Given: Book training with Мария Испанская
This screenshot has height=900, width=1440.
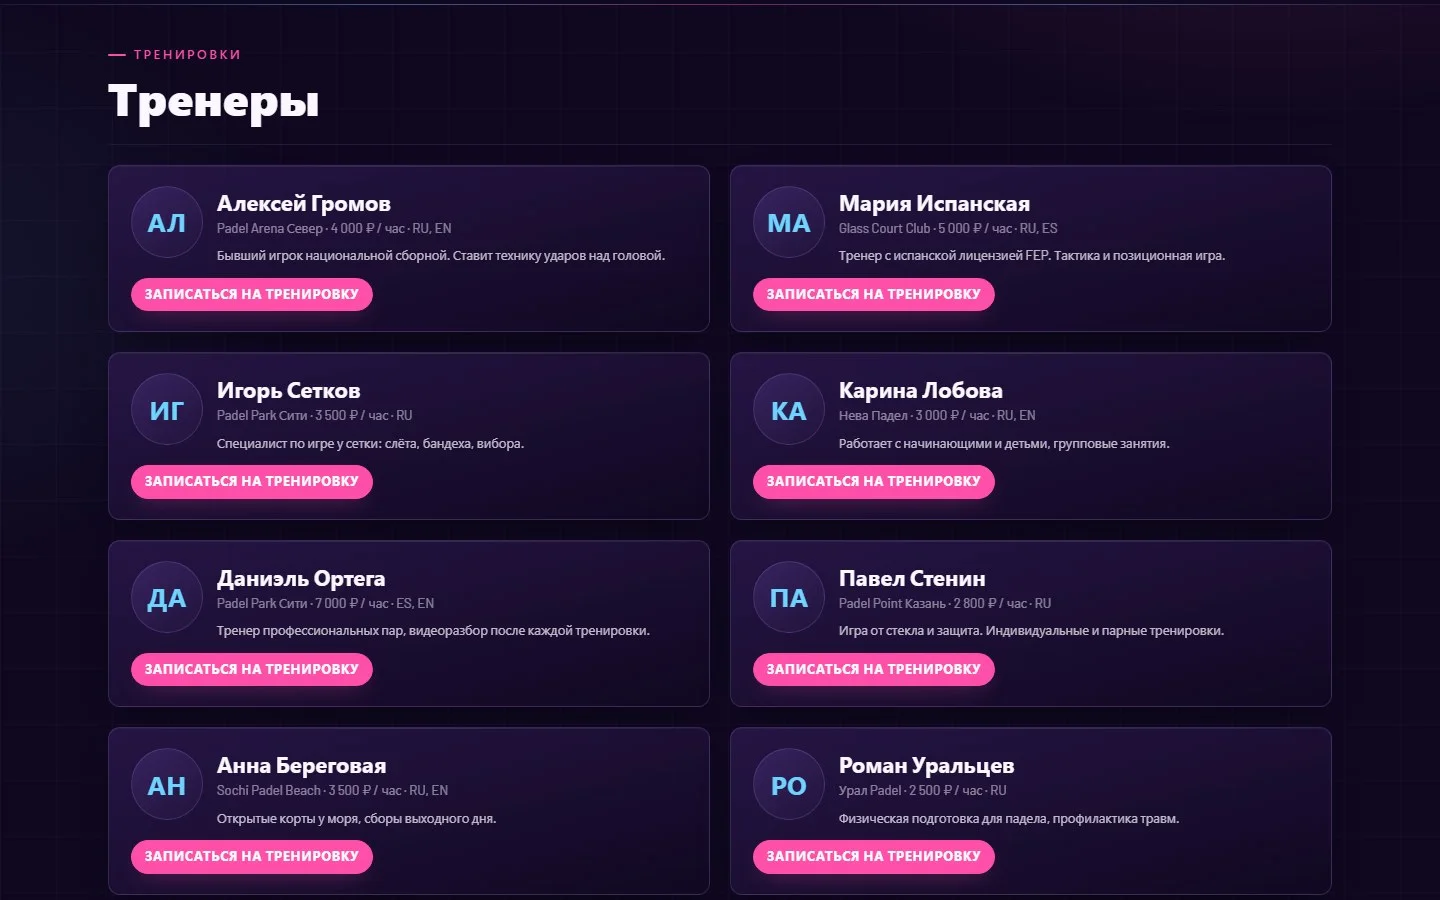Looking at the screenshot, I should click(874, 294).
